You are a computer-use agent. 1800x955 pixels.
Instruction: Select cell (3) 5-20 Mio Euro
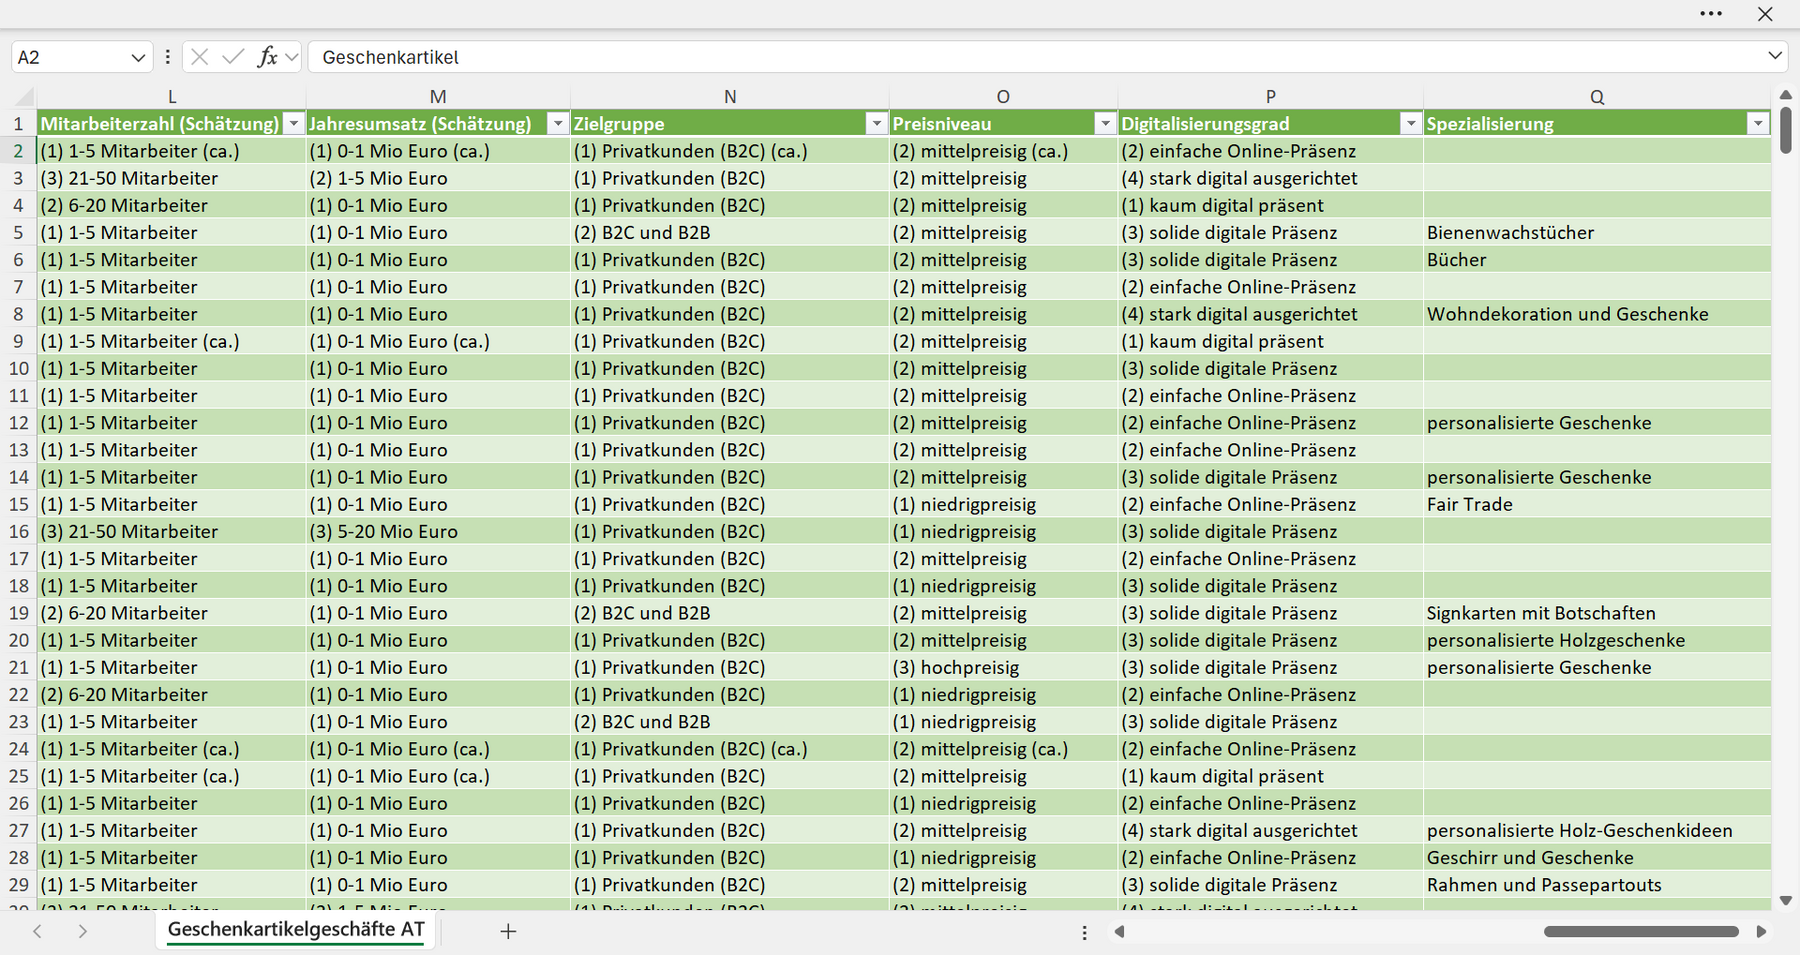438,532
